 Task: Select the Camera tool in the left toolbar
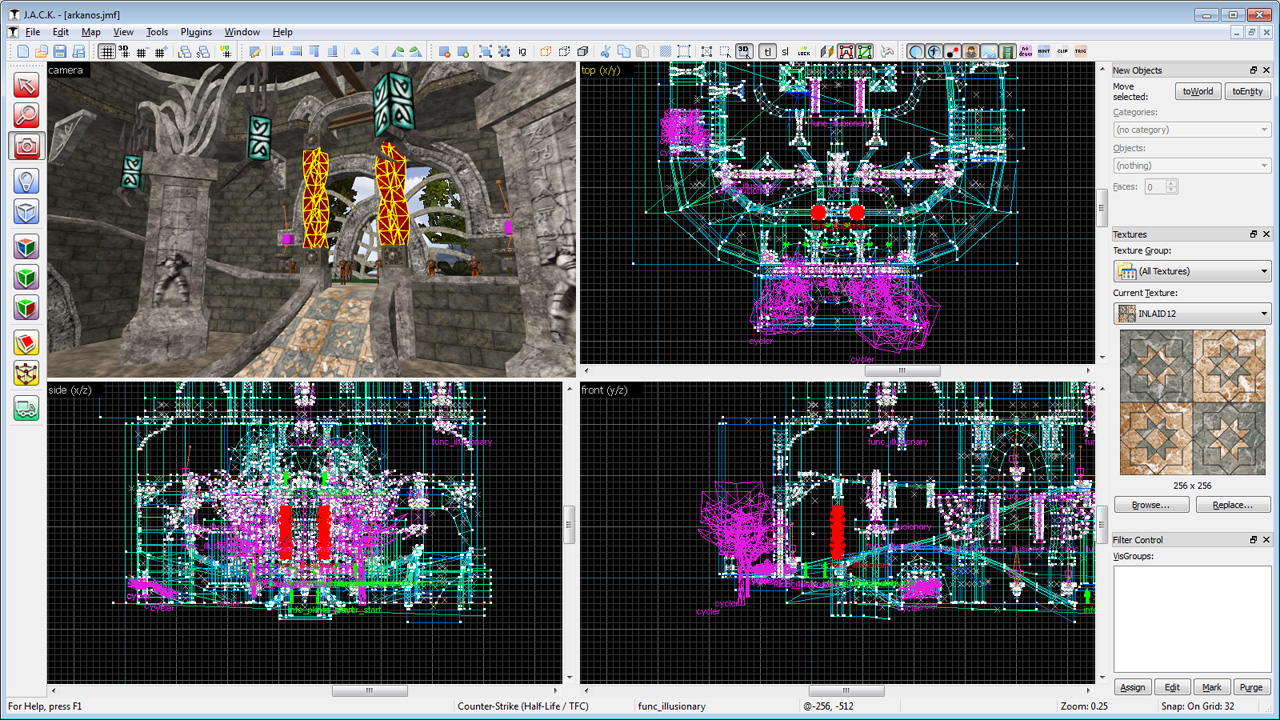pos(26,145)
